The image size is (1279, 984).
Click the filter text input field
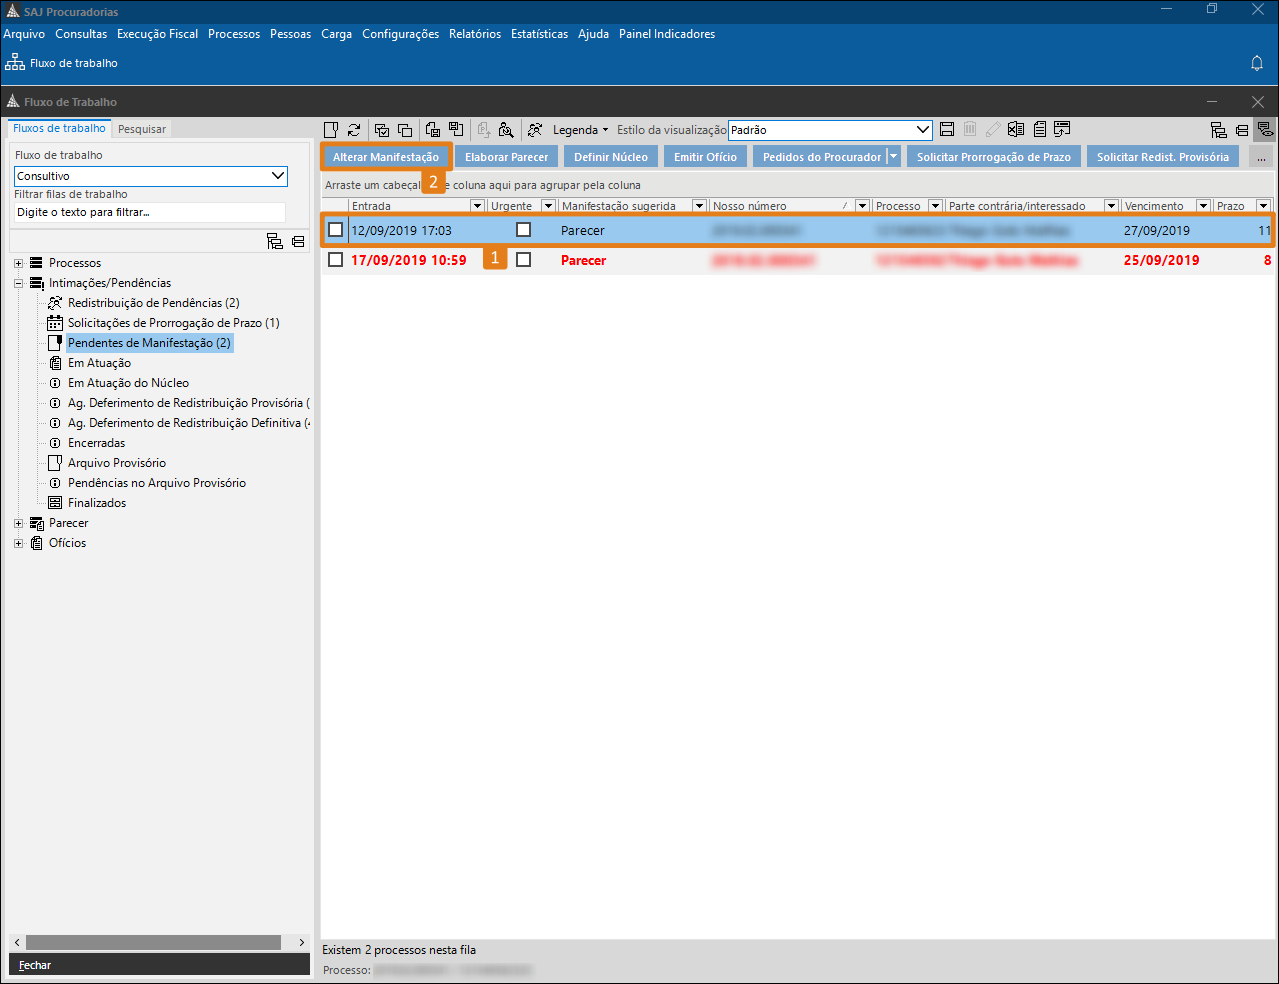tap(149, 212)
